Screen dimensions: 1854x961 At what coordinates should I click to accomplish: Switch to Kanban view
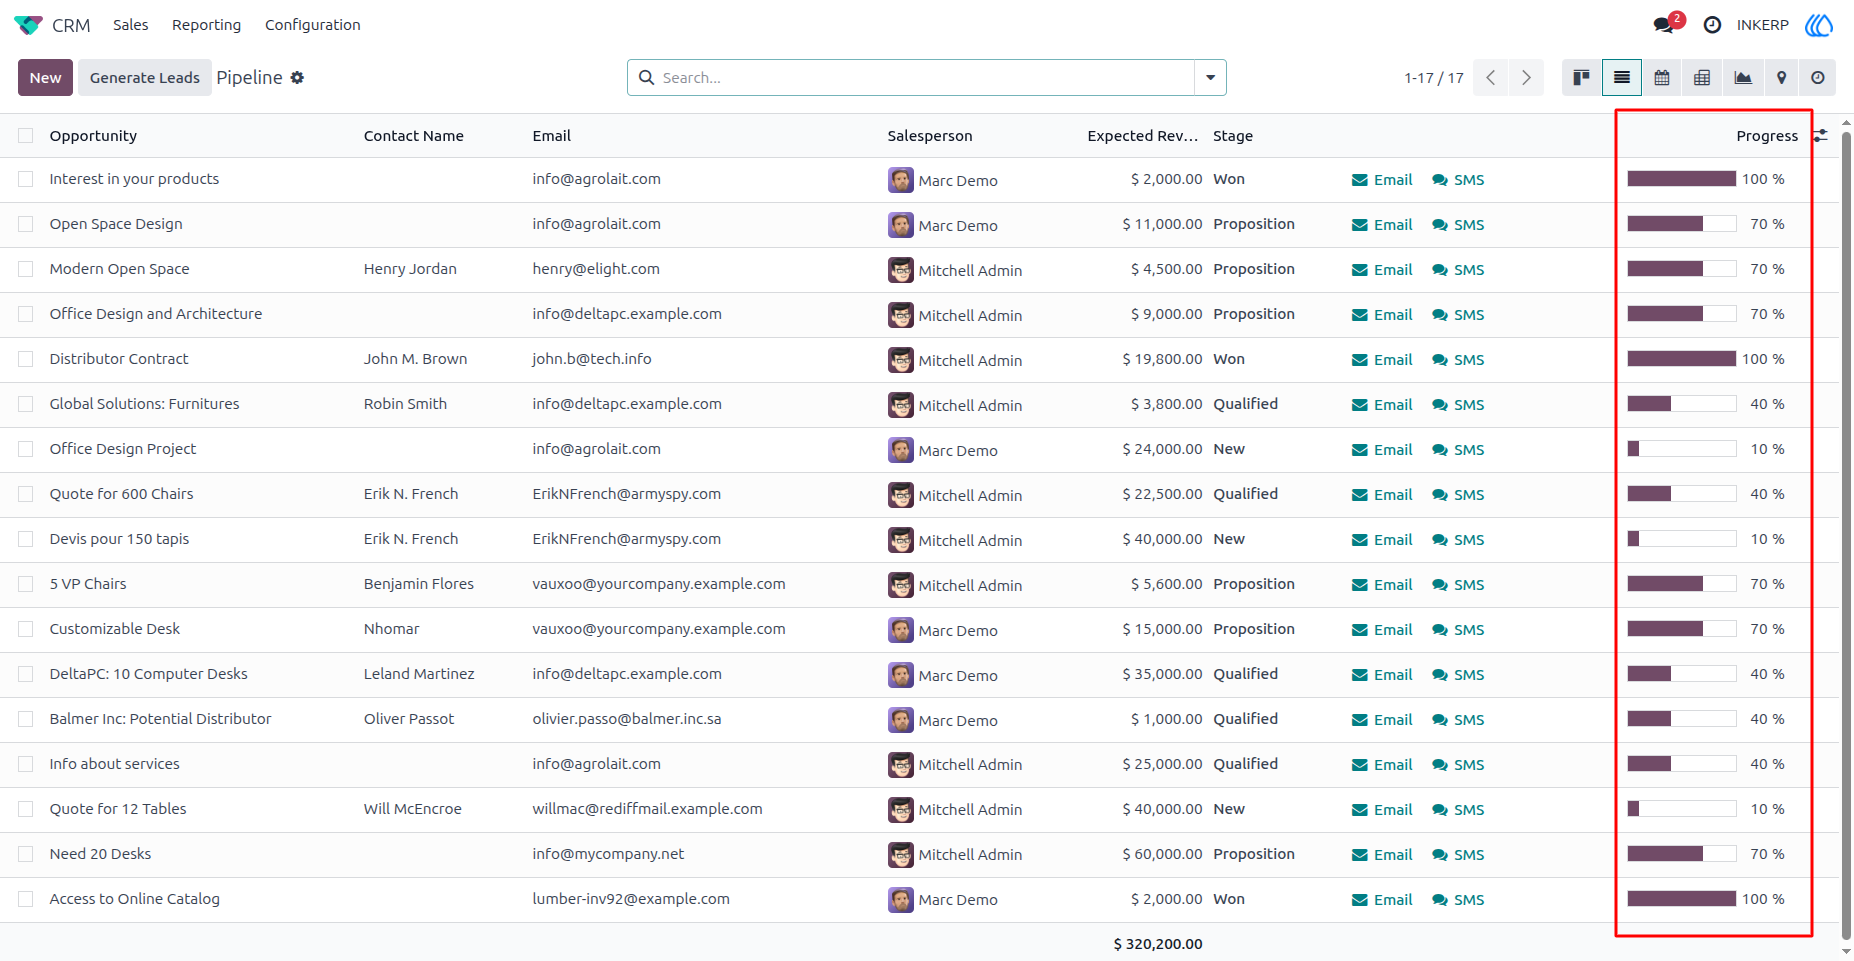pos(1581,78)
